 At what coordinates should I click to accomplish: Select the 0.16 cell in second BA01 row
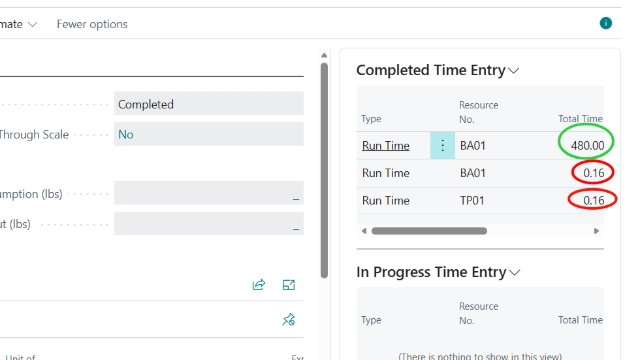593,173
